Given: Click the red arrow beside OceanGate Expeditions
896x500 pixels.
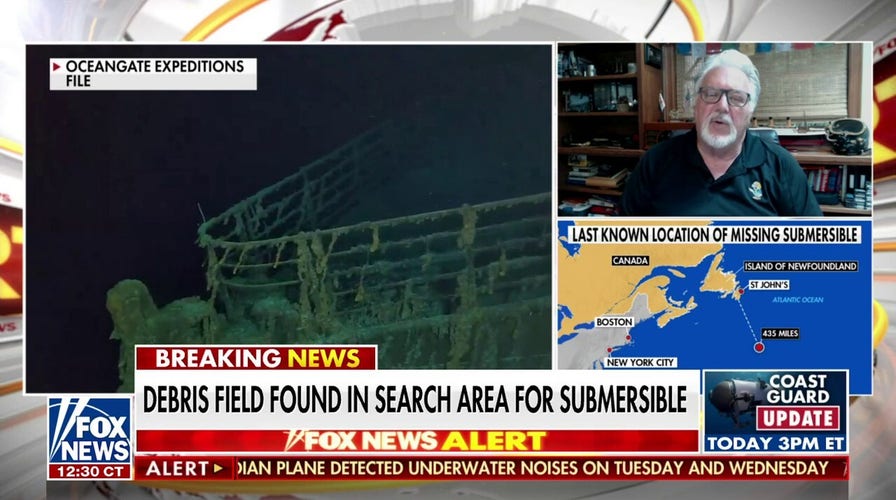Looking at the screenshot, I should (x=57, y=67).
